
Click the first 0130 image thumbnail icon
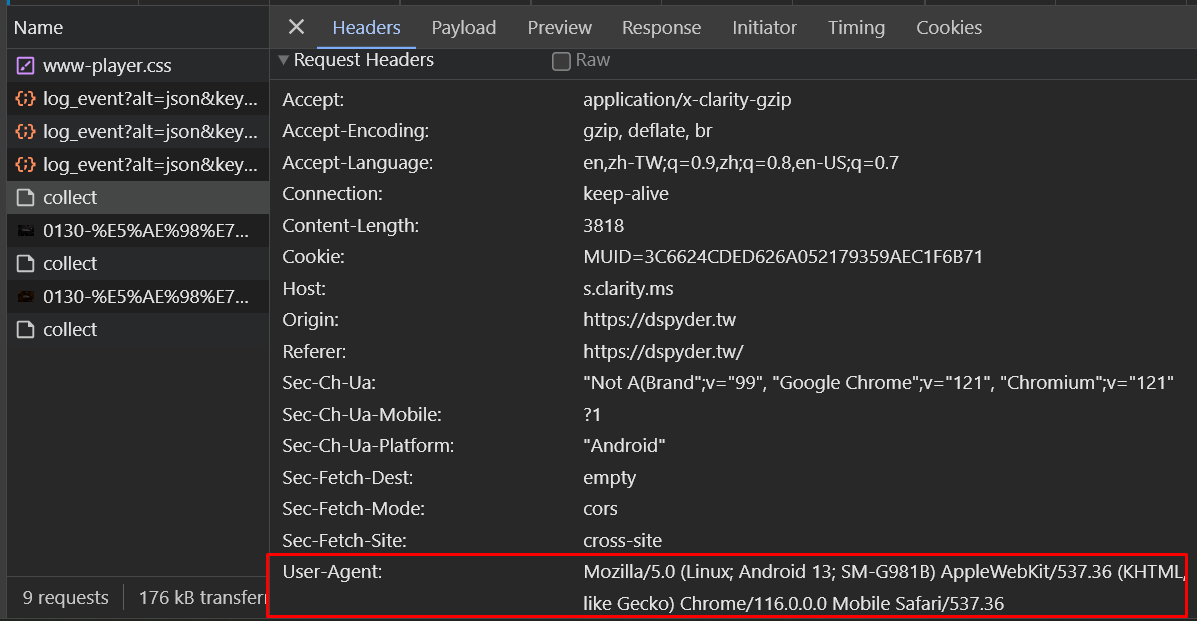coord(26,231)
